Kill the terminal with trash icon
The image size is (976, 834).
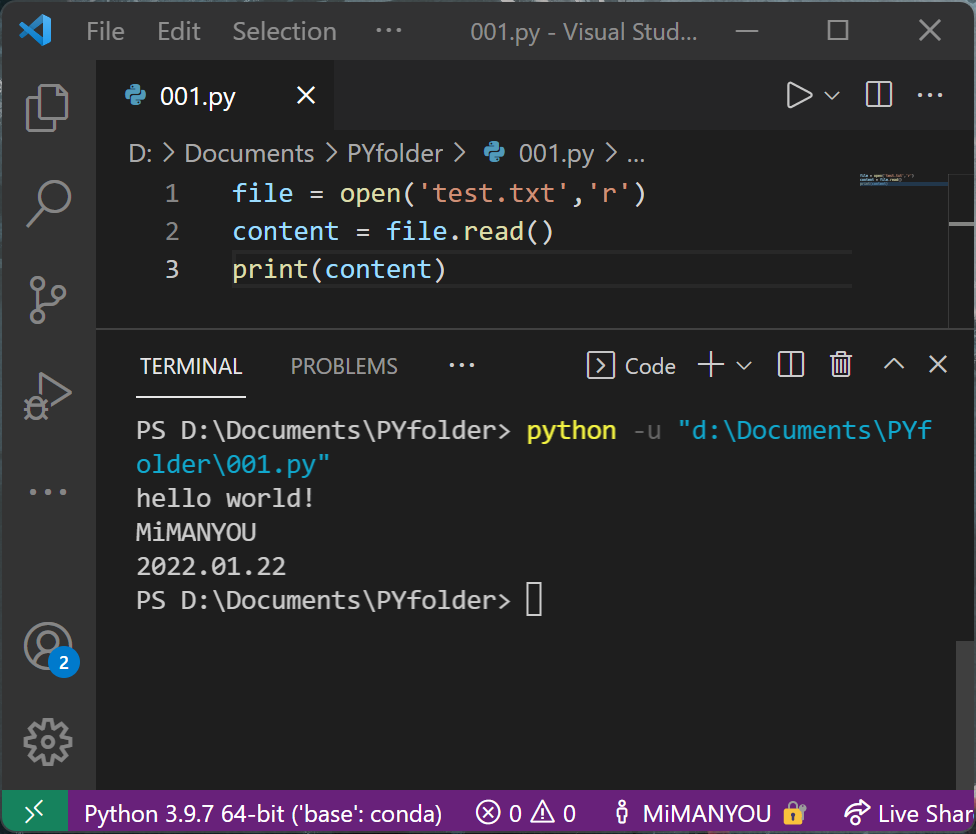(x=841, y=365)
